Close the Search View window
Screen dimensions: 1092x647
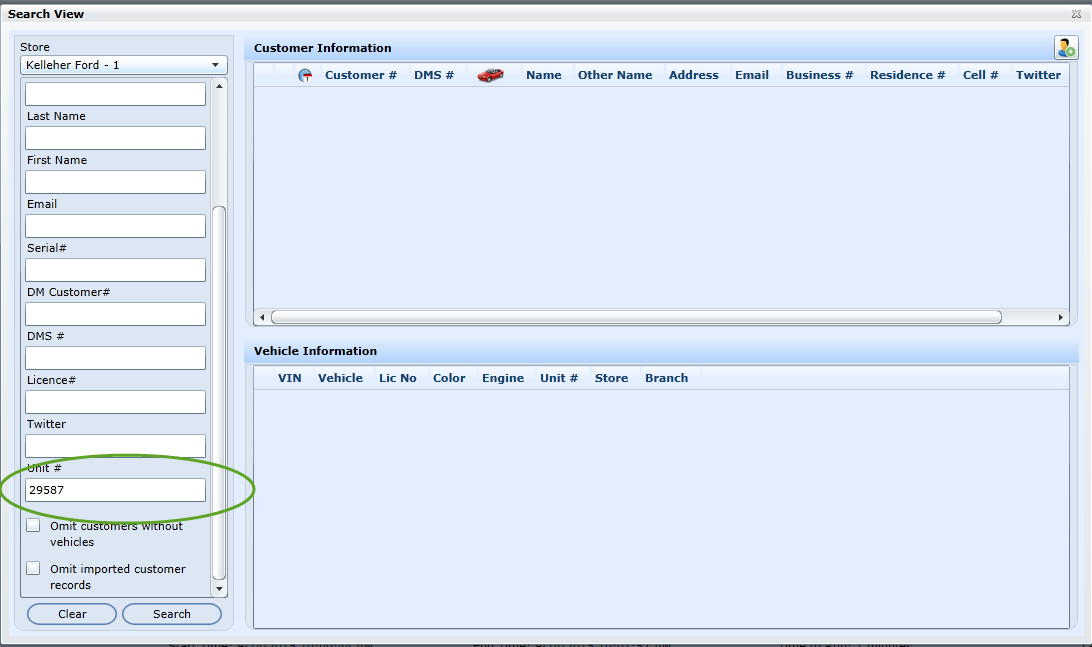[1076, 14]
